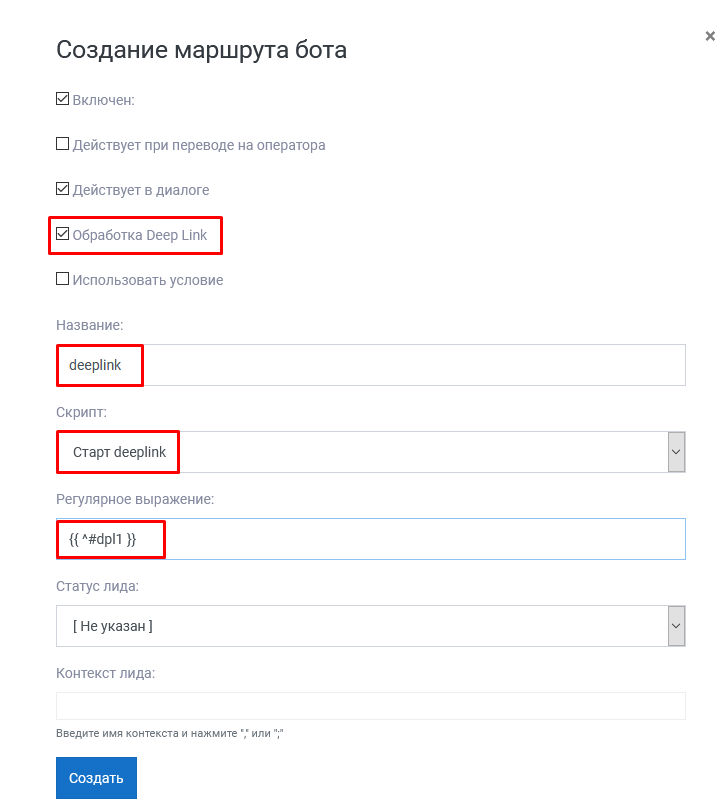Check the Использовать условие checkbox
This screenshot has height=809, width=728.
[62, 279]
